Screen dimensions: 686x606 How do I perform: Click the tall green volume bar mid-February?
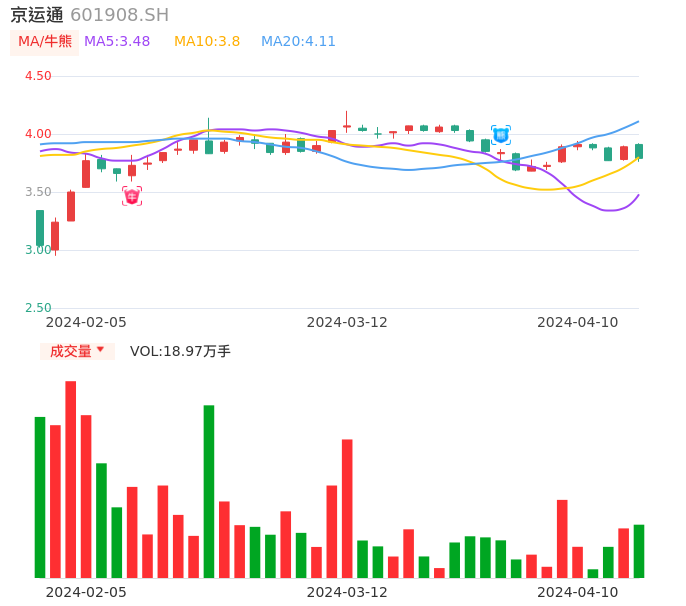[209, 491]
